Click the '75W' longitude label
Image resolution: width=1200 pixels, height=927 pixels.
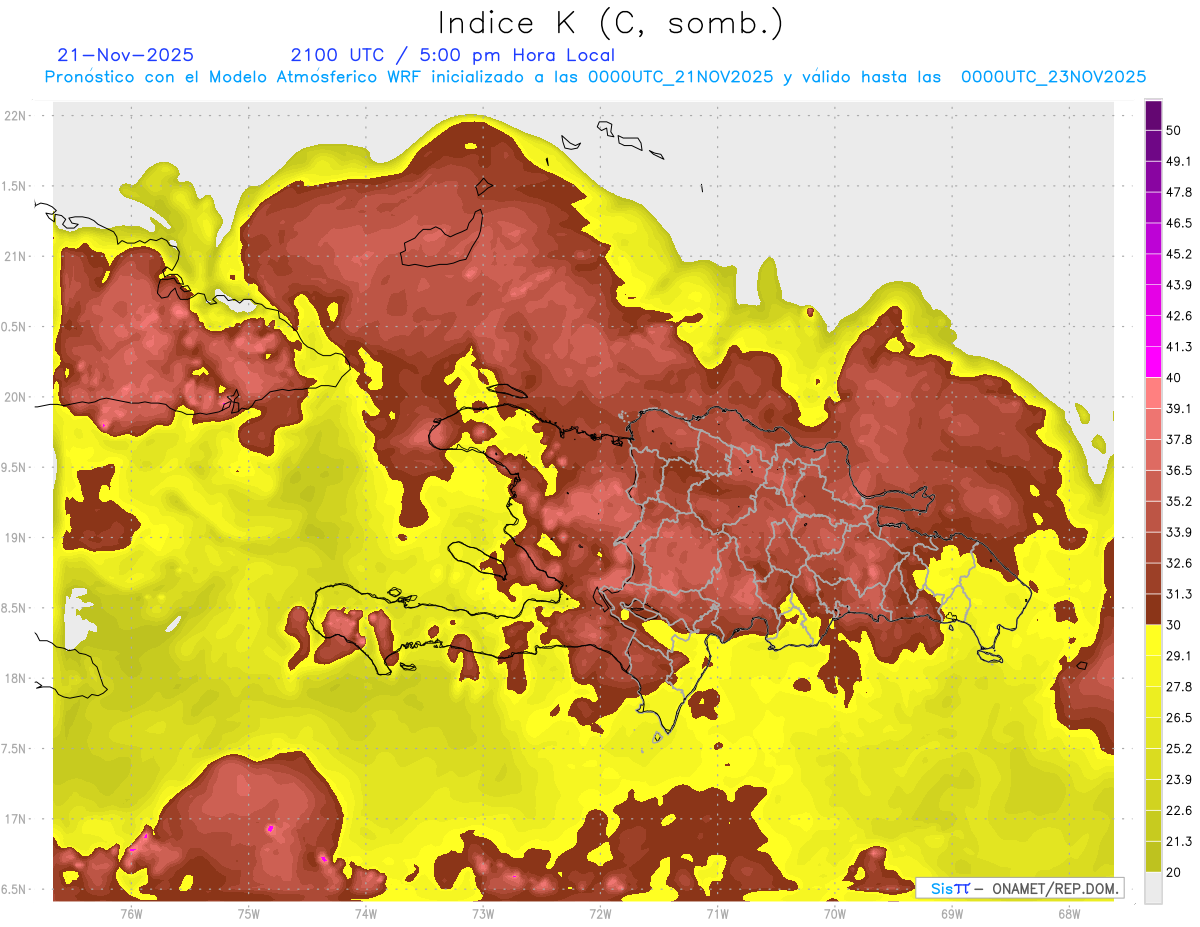248,913
